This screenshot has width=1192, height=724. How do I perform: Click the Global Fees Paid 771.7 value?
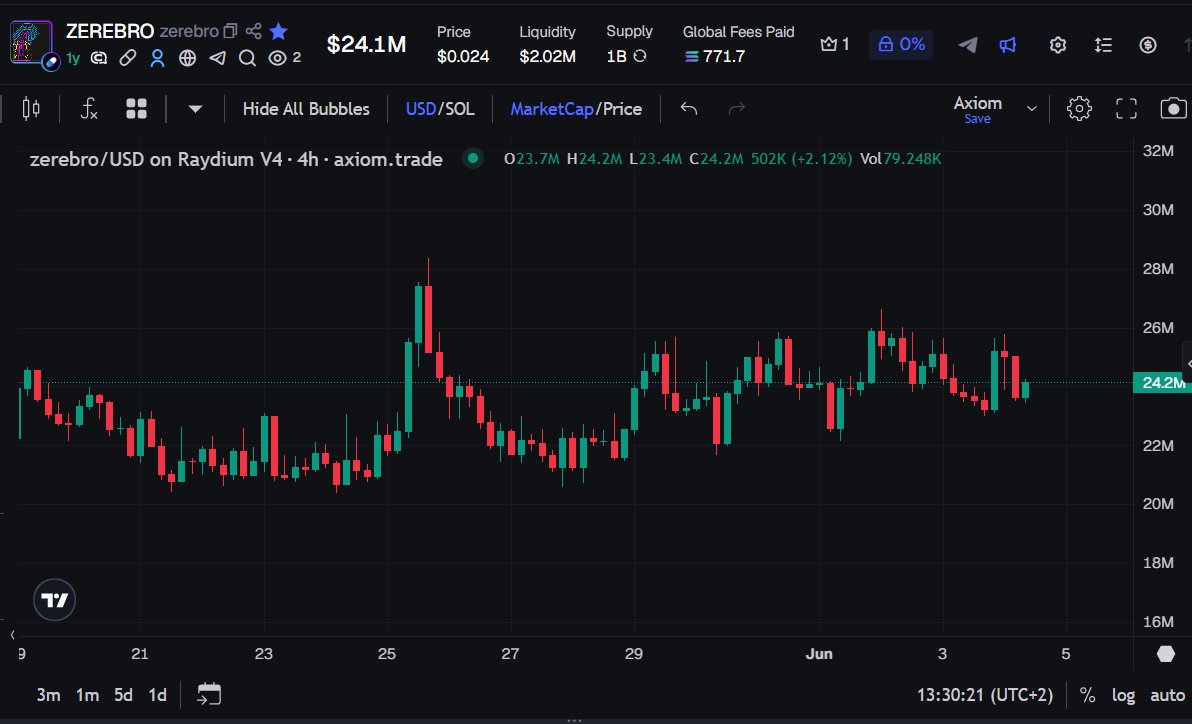click(x=715, y=56)
